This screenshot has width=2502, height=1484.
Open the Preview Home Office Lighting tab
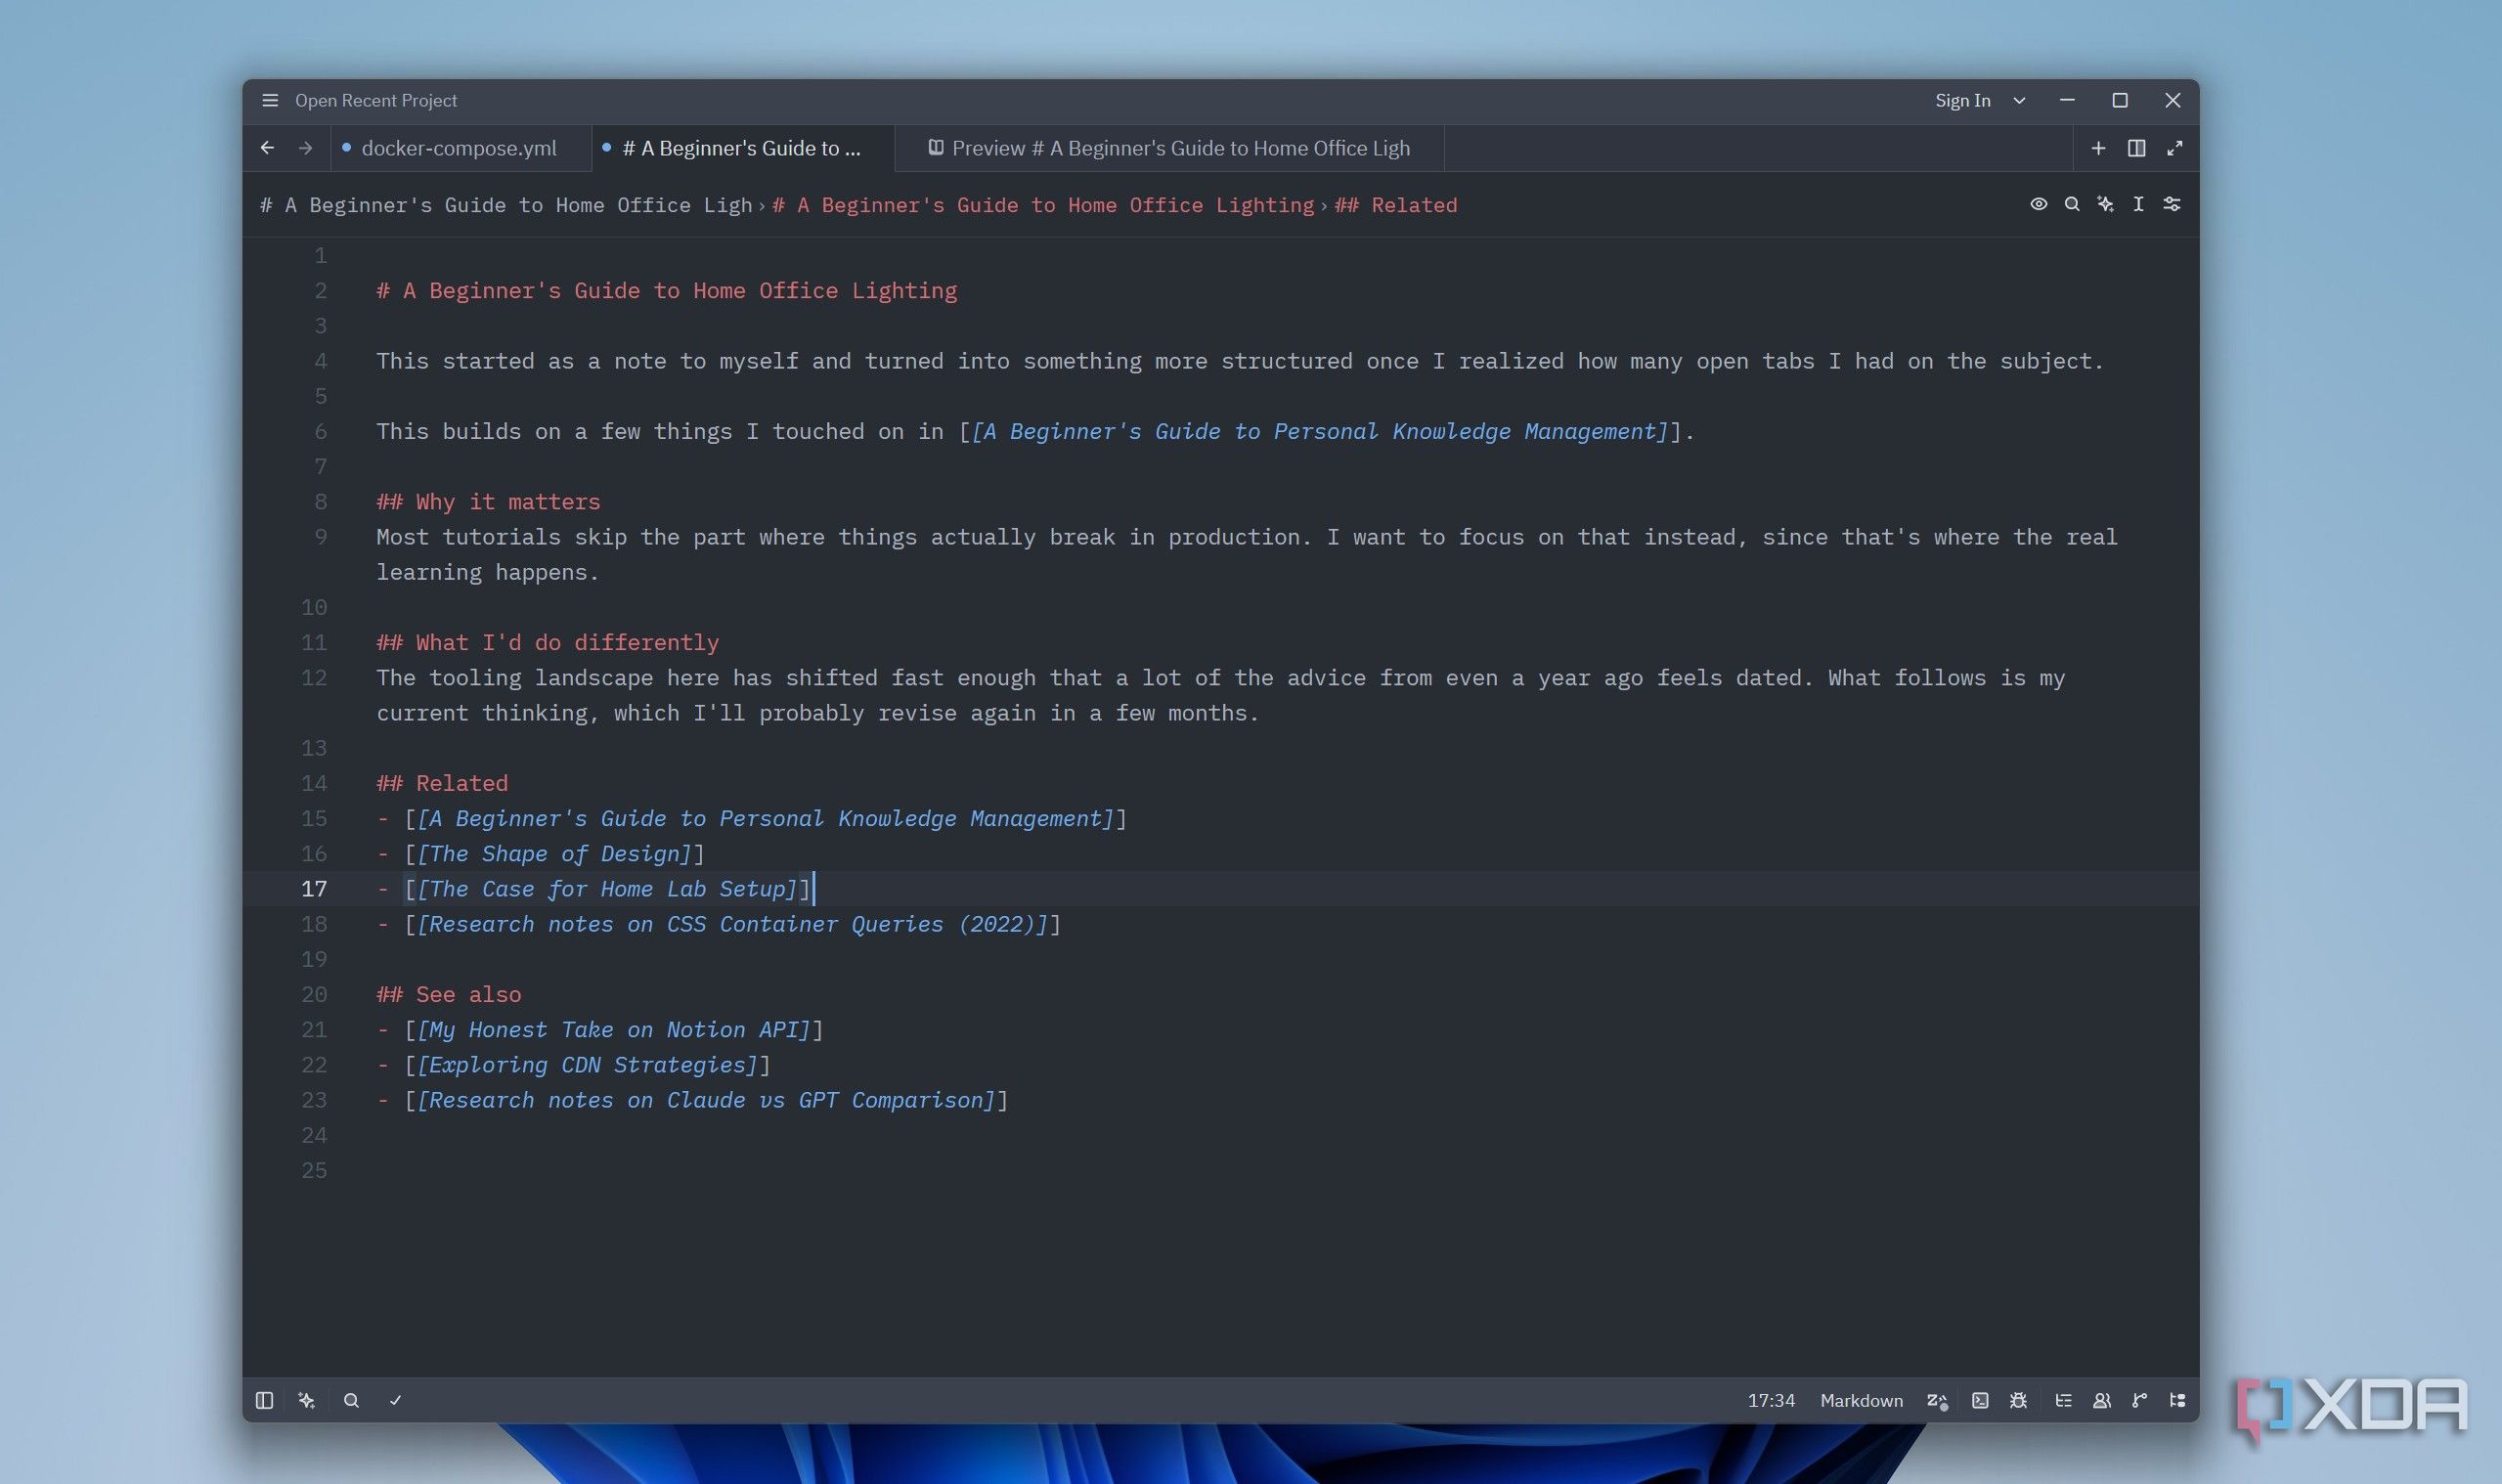pyautogui.click(x=1170, y=148)
